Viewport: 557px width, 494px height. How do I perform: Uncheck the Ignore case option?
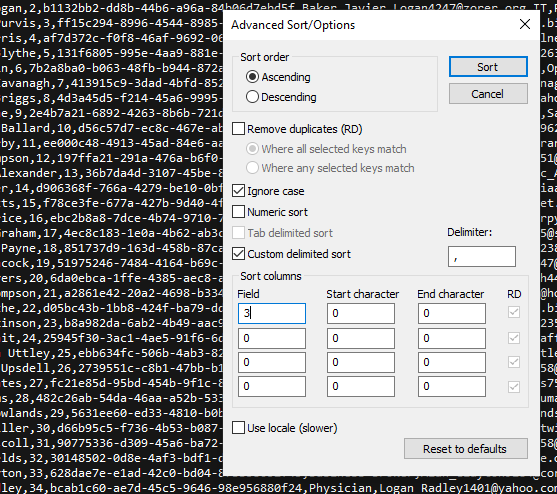238,191
